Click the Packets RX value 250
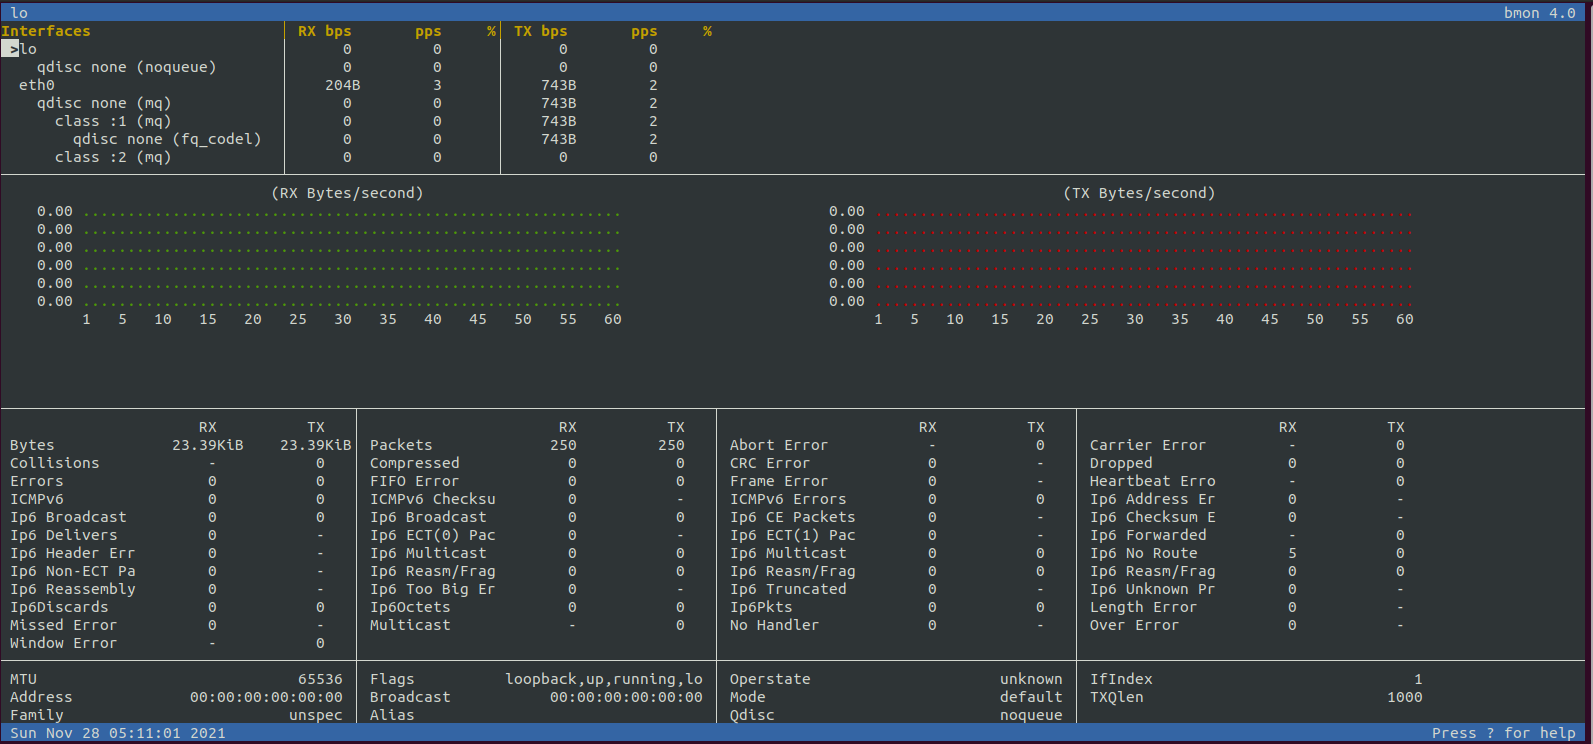This screenshot has height=744, width=1593. click(563, 445)
